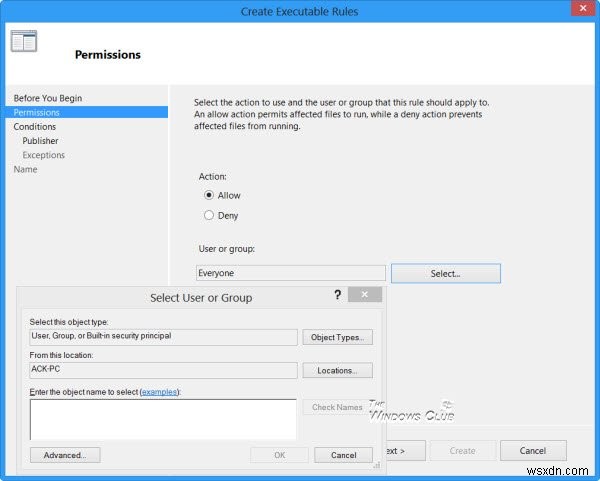Click the object type field
600x481 pixels.
point(163,337)
